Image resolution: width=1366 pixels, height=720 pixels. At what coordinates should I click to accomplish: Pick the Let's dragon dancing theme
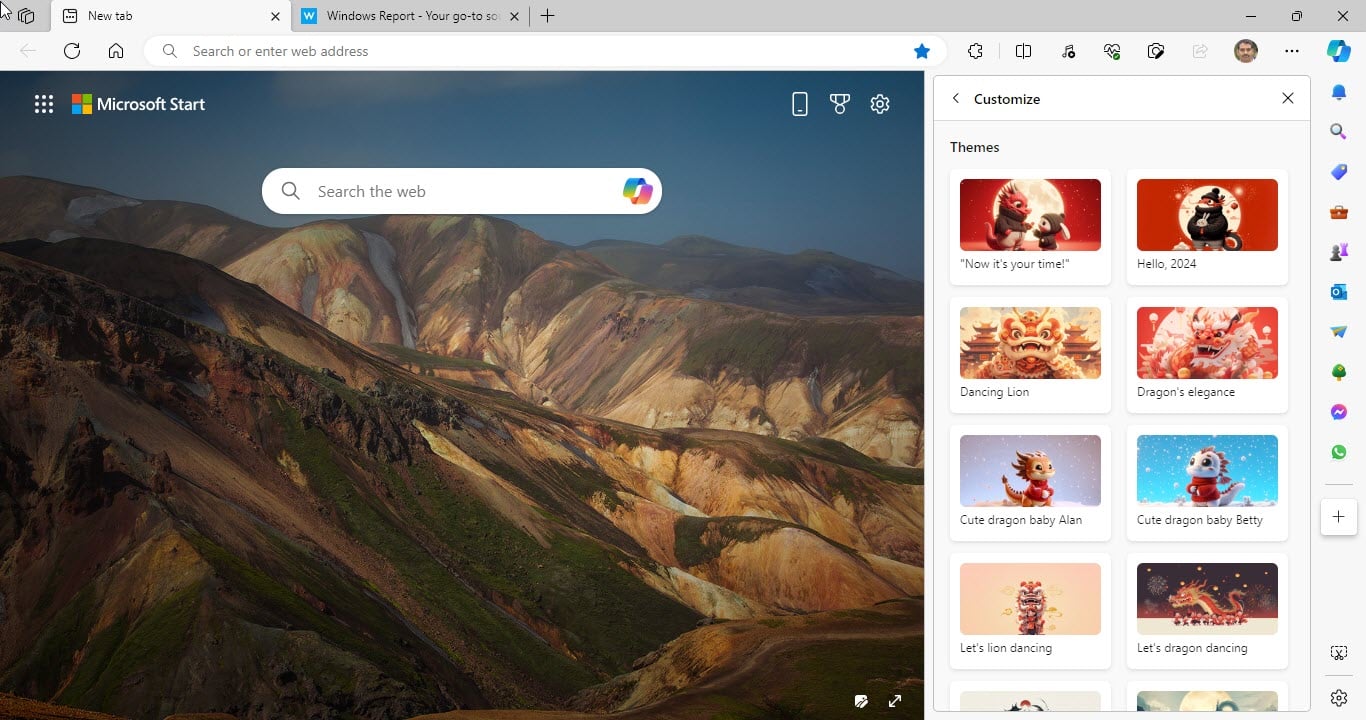1207,611
